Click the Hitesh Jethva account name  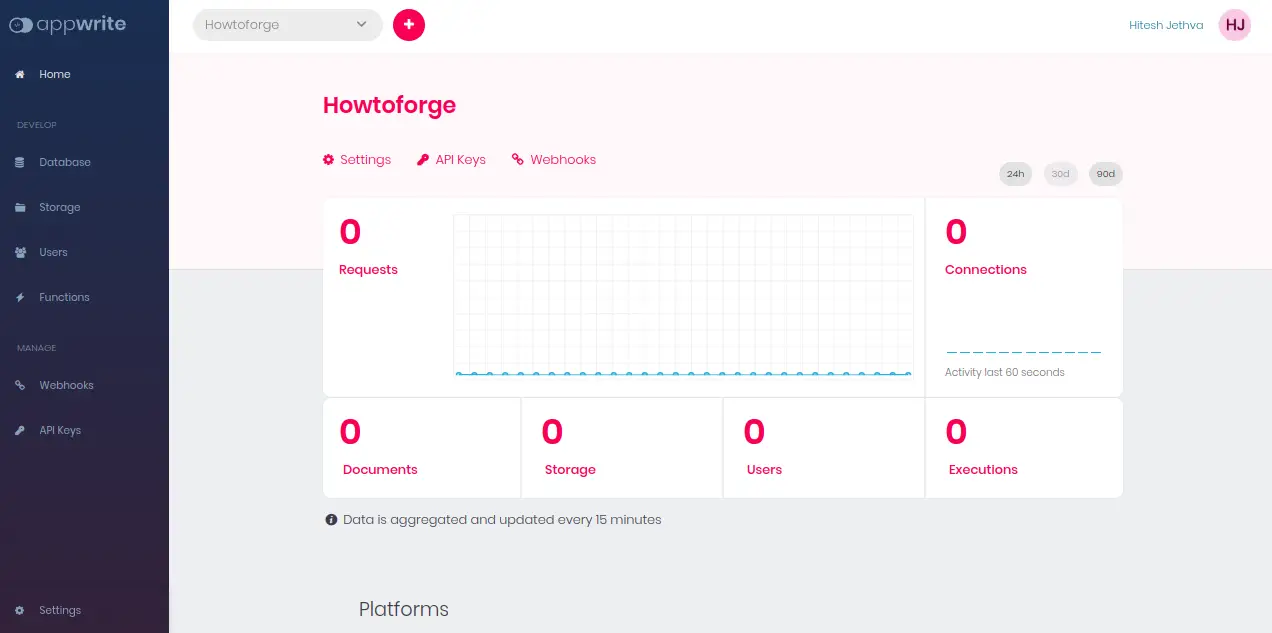(x=1166, y=25)
